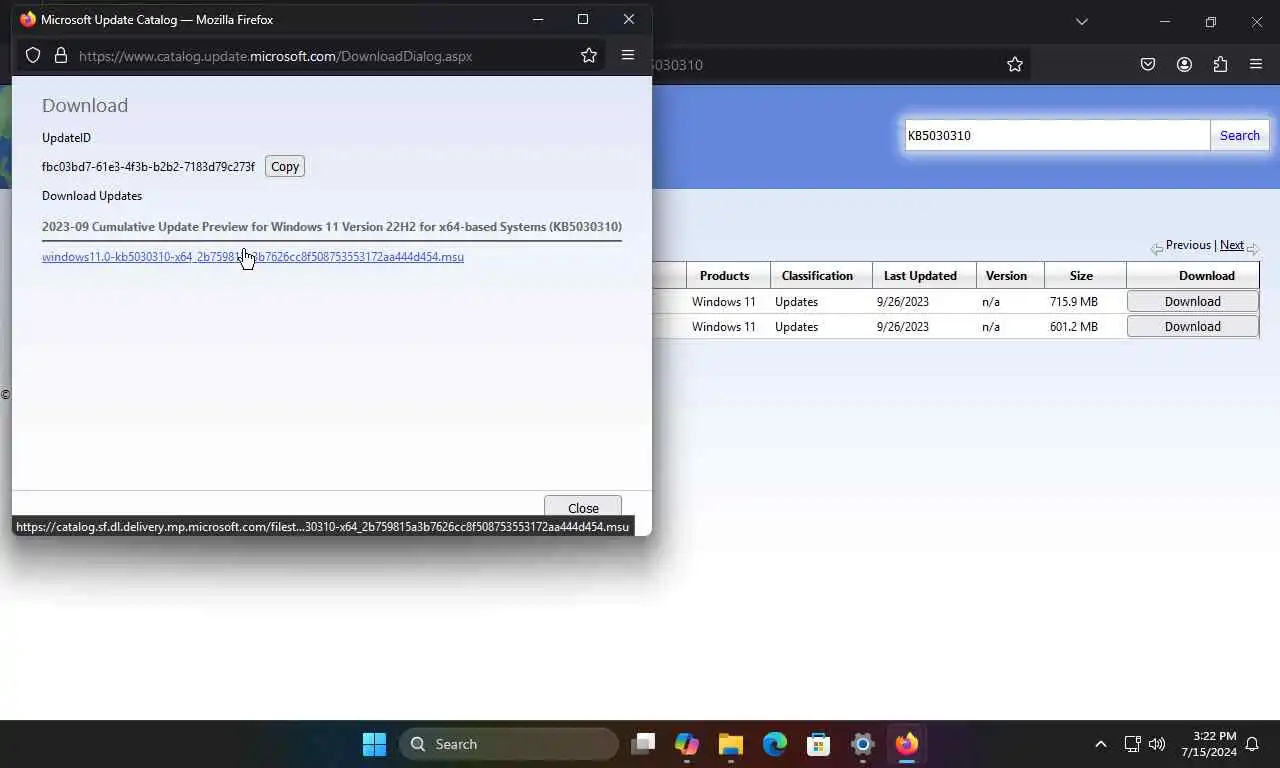
Task: Open Settings gear from the taskbar
Action: coord(863,744)
